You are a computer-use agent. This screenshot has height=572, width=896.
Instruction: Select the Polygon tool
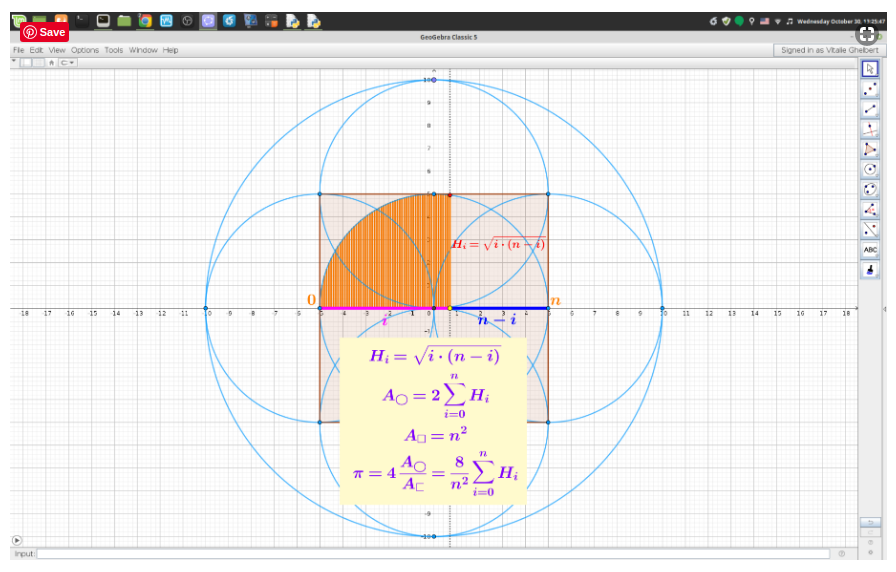[x=870, y=149]
